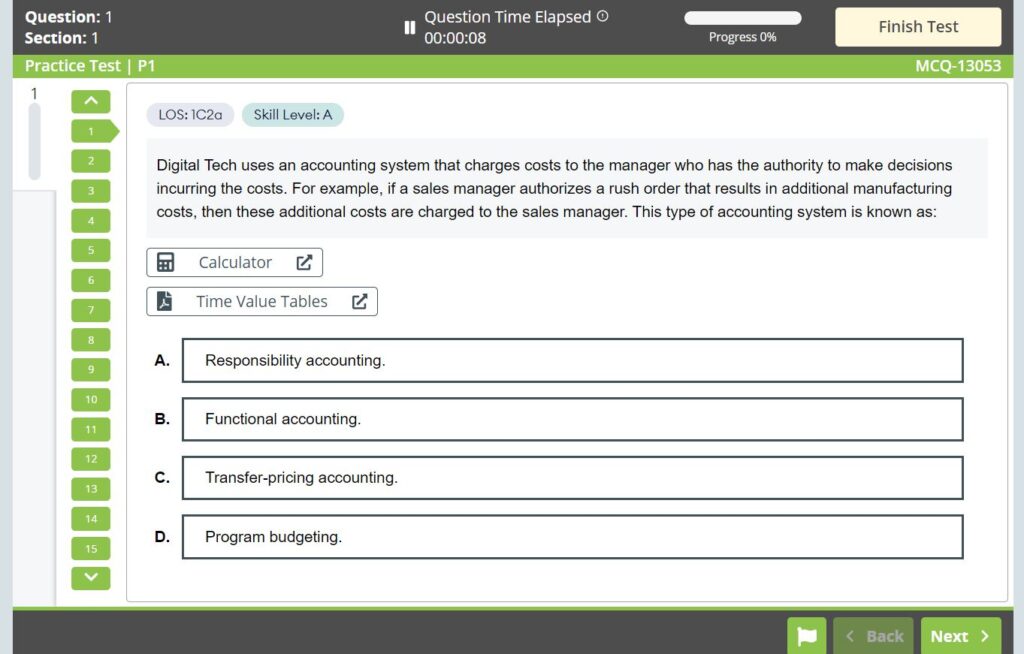Click the PDF icon on Time Value Tables
This screenshot has height=654, width=1024.
[x=166, y=301]
